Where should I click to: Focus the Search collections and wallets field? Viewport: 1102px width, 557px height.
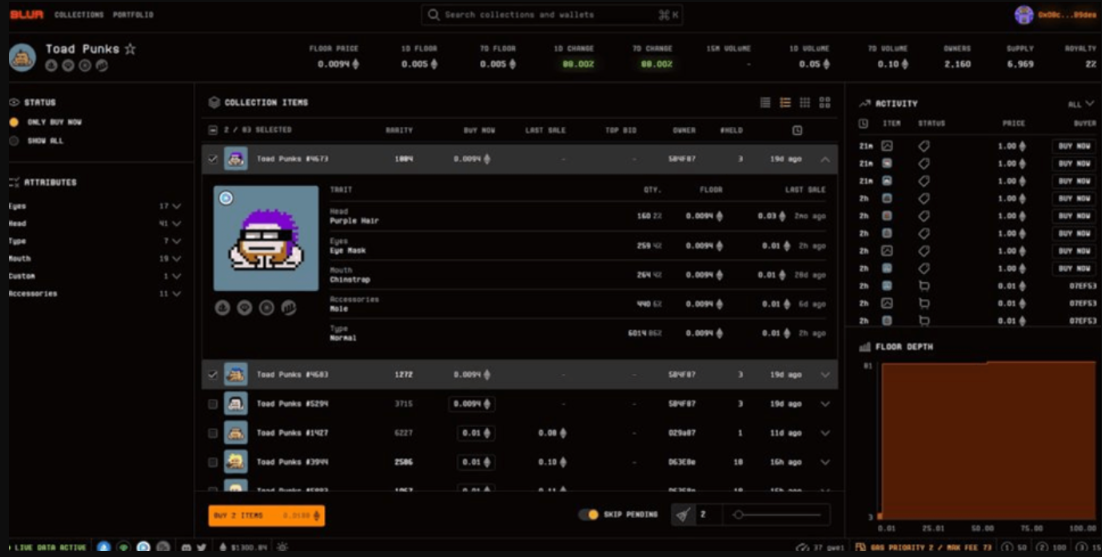click(552, 15)
